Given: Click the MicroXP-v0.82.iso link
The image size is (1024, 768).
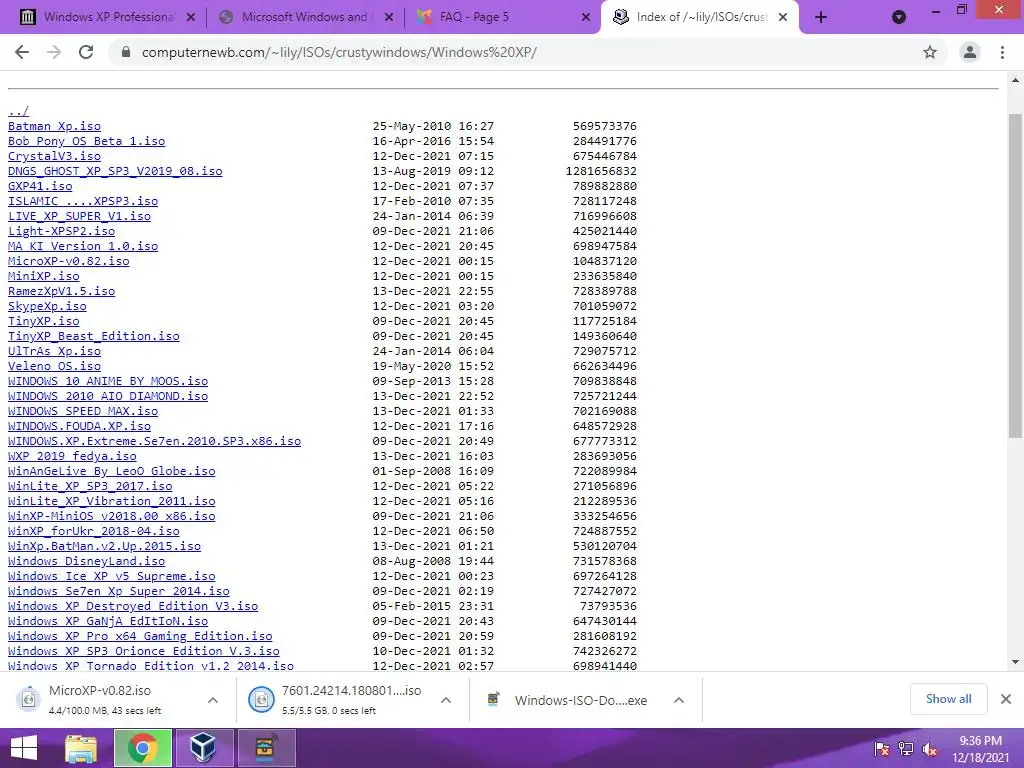Looking at the screenshot, I should [x=69, y=261].
